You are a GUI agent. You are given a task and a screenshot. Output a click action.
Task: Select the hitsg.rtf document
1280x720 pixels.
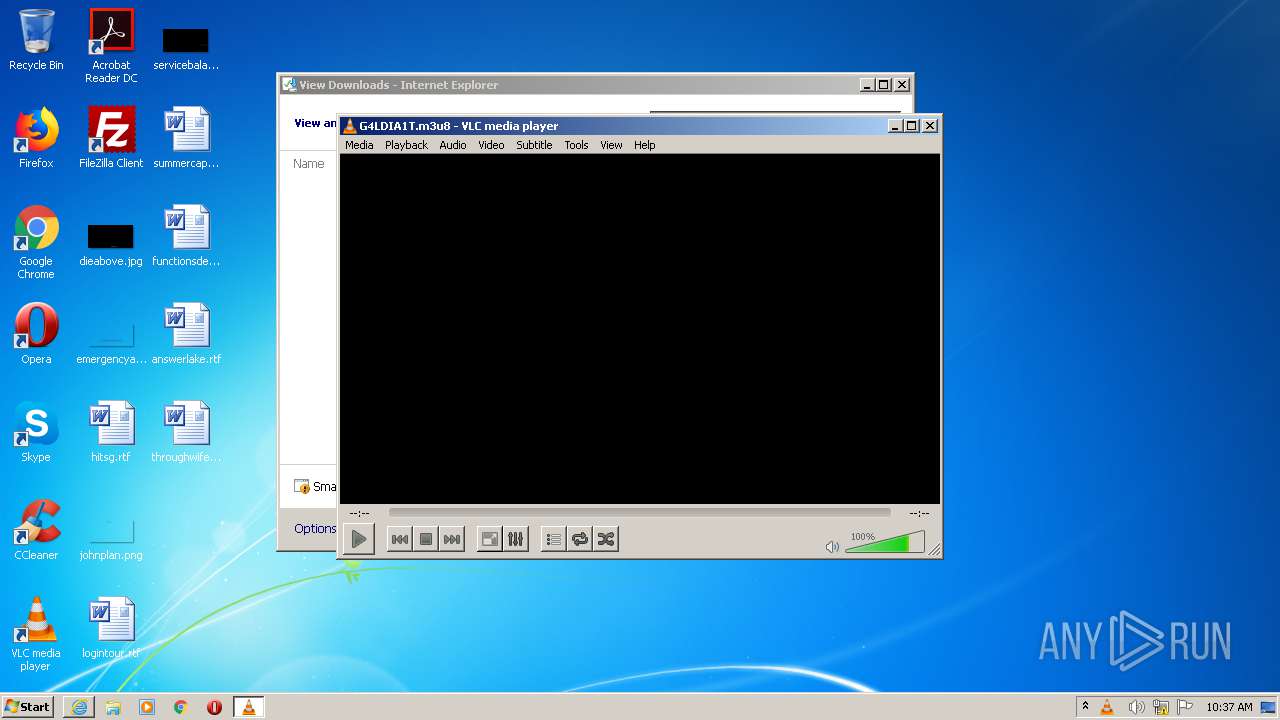(111, 432)
